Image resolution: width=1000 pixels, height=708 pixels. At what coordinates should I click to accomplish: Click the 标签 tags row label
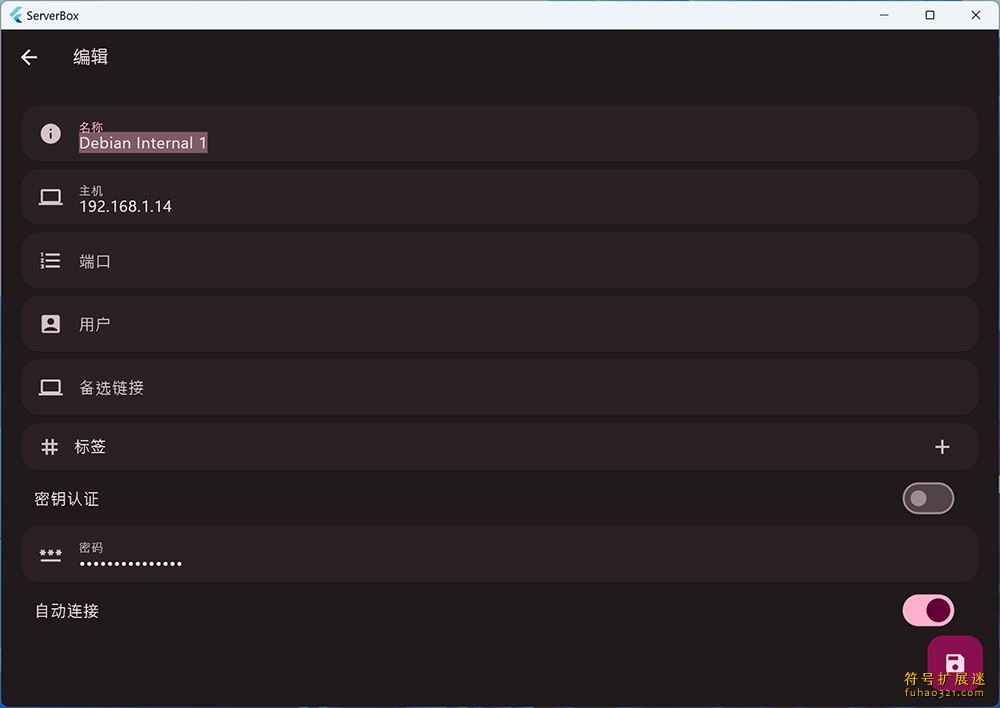coord(90,446)
